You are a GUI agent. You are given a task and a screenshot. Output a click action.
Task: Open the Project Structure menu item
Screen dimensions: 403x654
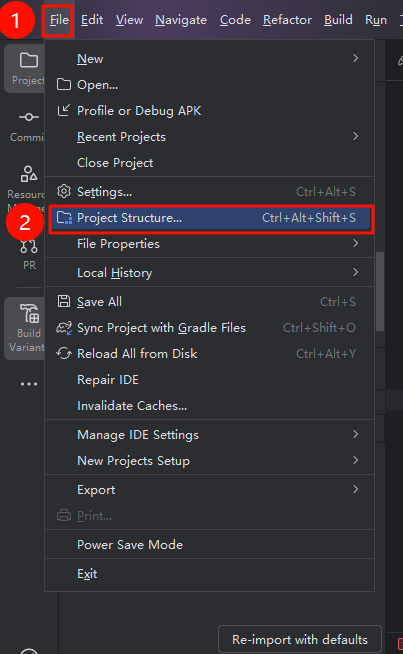tap(210, 218)
